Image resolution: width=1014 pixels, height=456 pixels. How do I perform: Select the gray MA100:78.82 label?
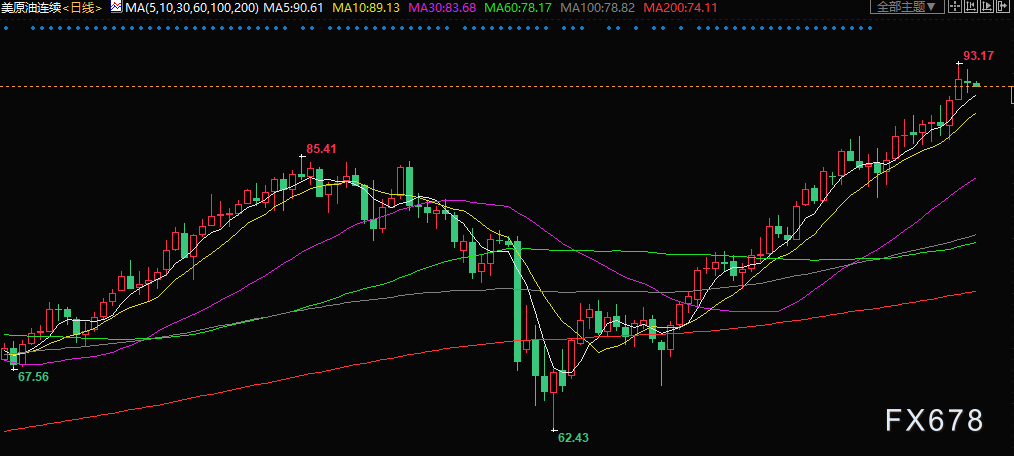(x=598, y=8)
